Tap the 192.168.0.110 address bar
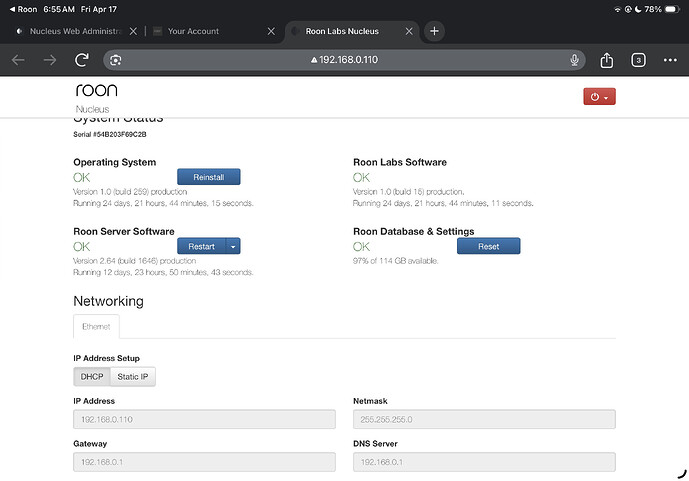 pos(344,60)
